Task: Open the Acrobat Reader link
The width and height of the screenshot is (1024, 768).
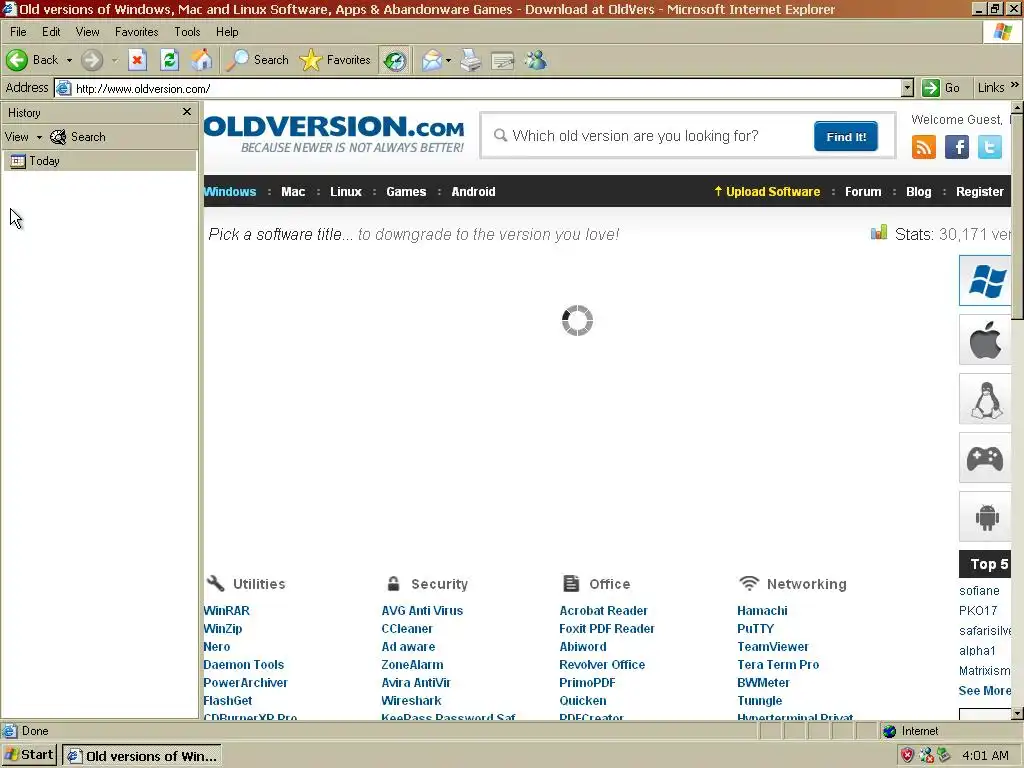Action: pyautogui.click(x=603, y=611)
